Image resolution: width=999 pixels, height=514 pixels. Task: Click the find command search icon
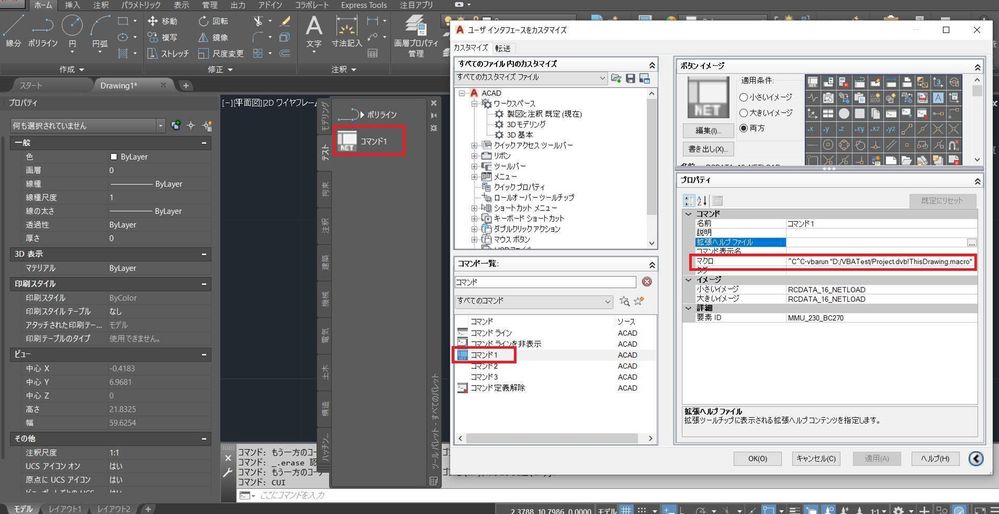(x=625, y=301)
